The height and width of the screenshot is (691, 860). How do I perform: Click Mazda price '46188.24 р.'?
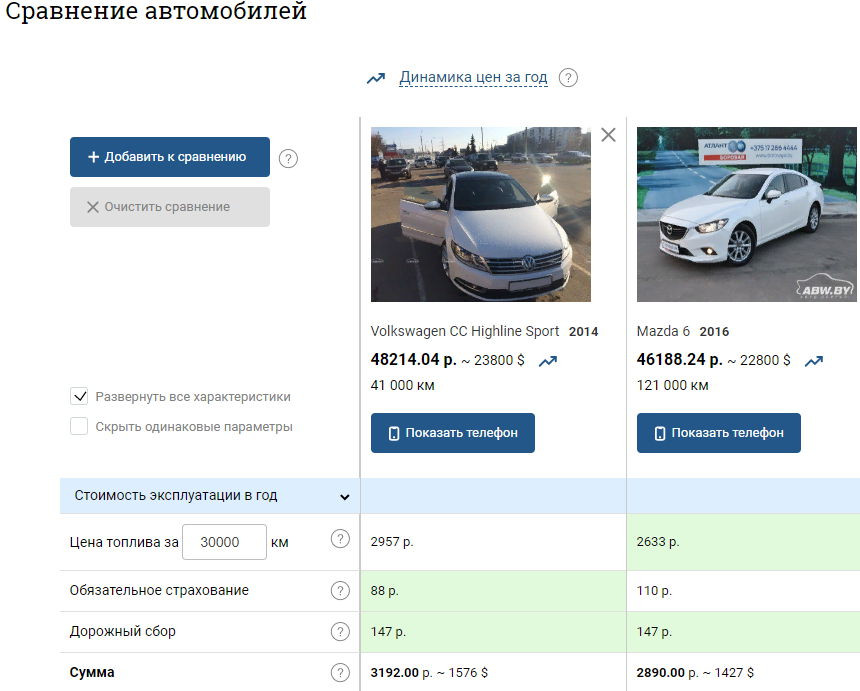click(x=680, y=360)
